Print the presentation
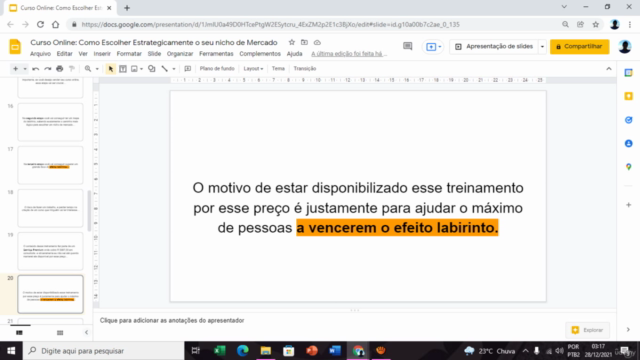This screenshot has height=360, width=640. pyautogui.click(x=60, y=69)
